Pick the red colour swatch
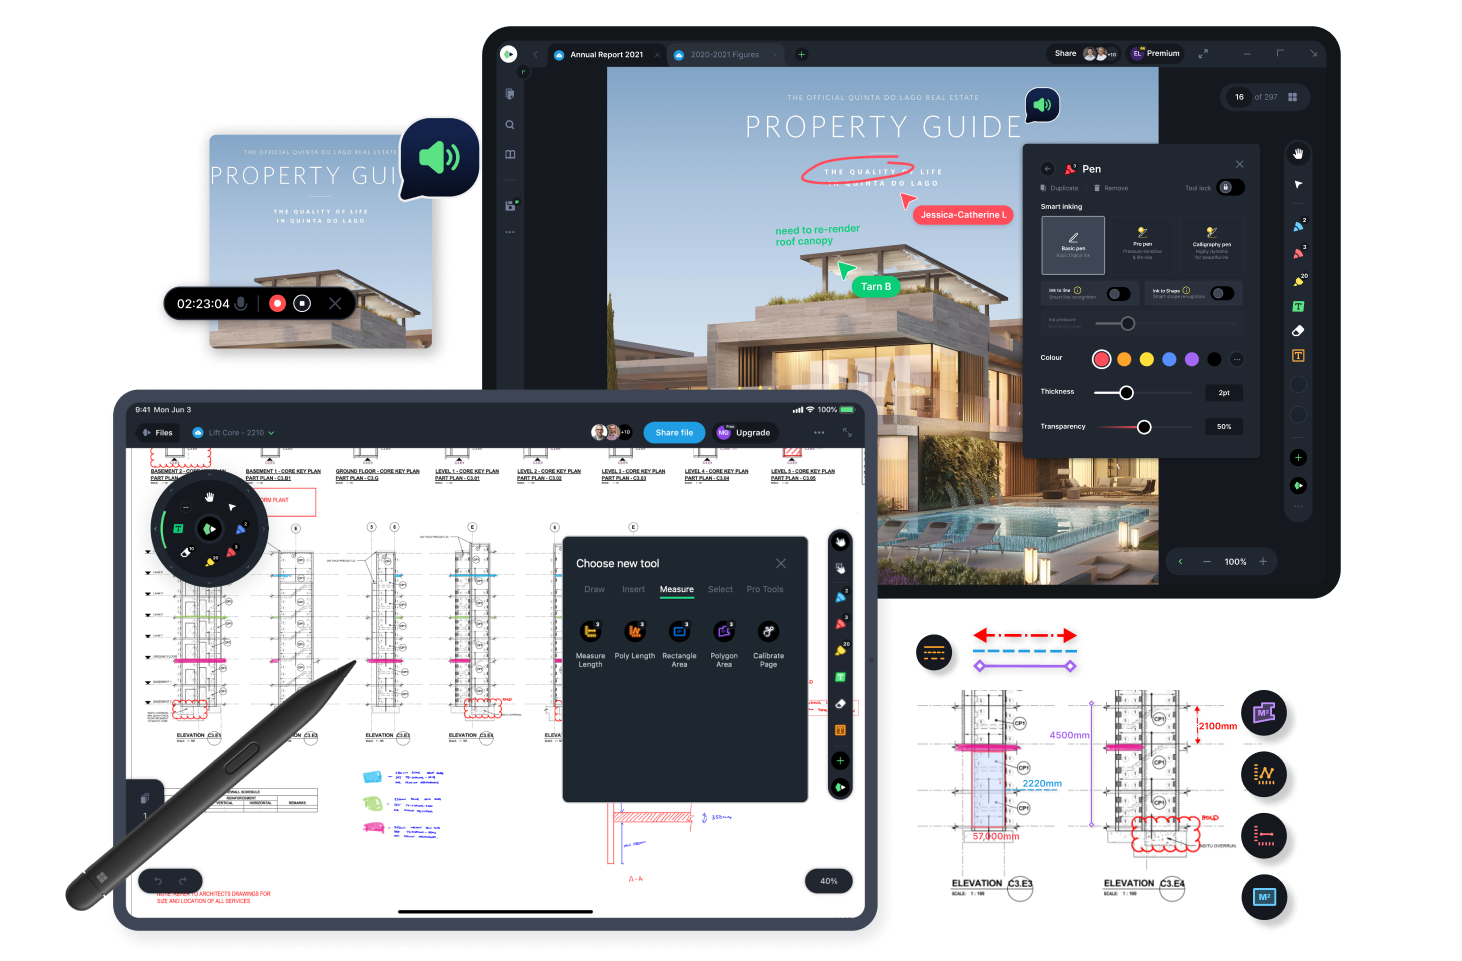The width and height of the screenshot is (1462, 961). [1101, 359]
